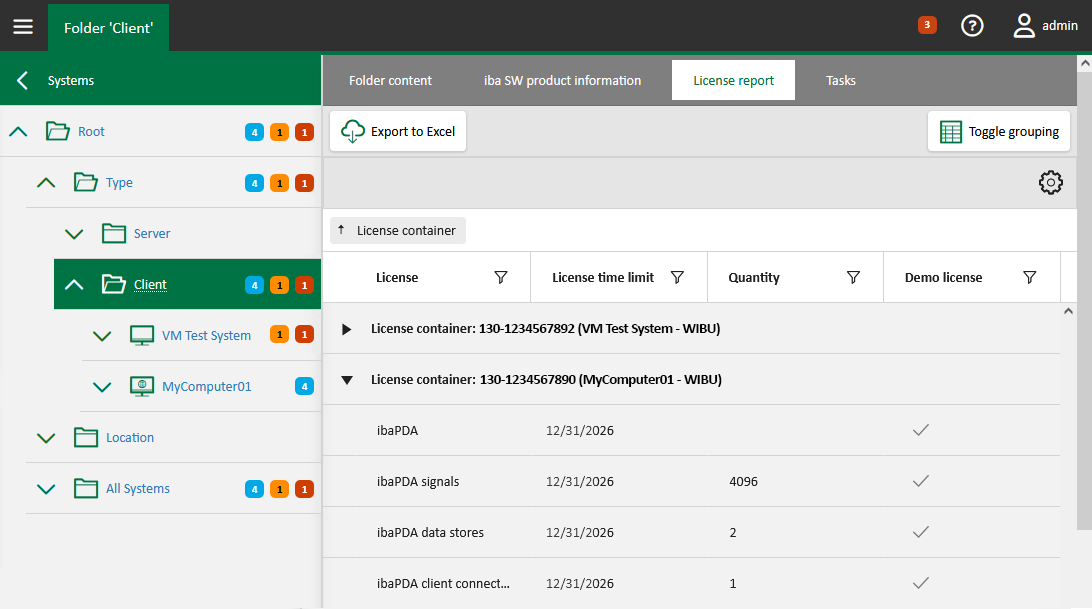Open filter for the Quantity column

tap(853, 278)
